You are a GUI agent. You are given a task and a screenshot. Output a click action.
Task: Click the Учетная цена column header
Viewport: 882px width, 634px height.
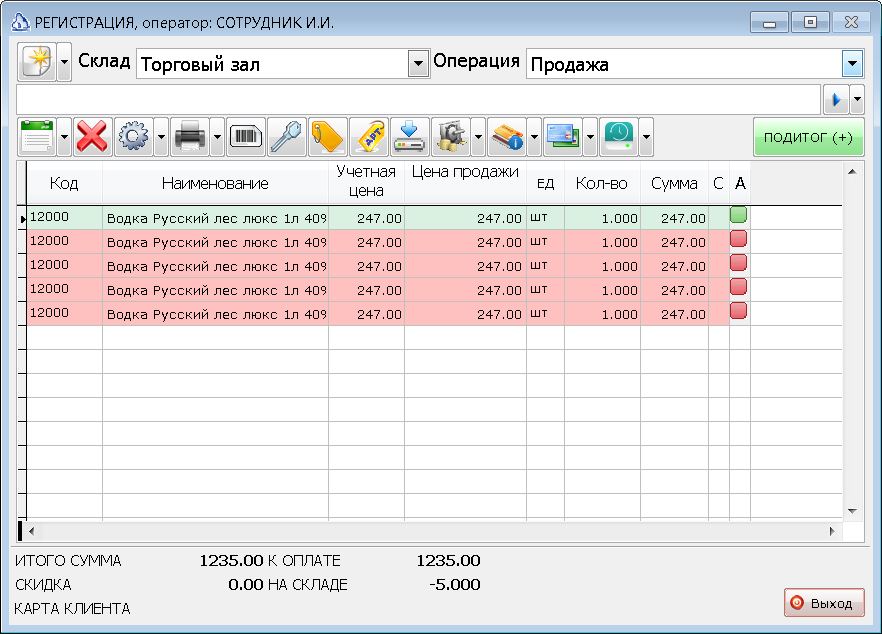[x=366, y=181]
